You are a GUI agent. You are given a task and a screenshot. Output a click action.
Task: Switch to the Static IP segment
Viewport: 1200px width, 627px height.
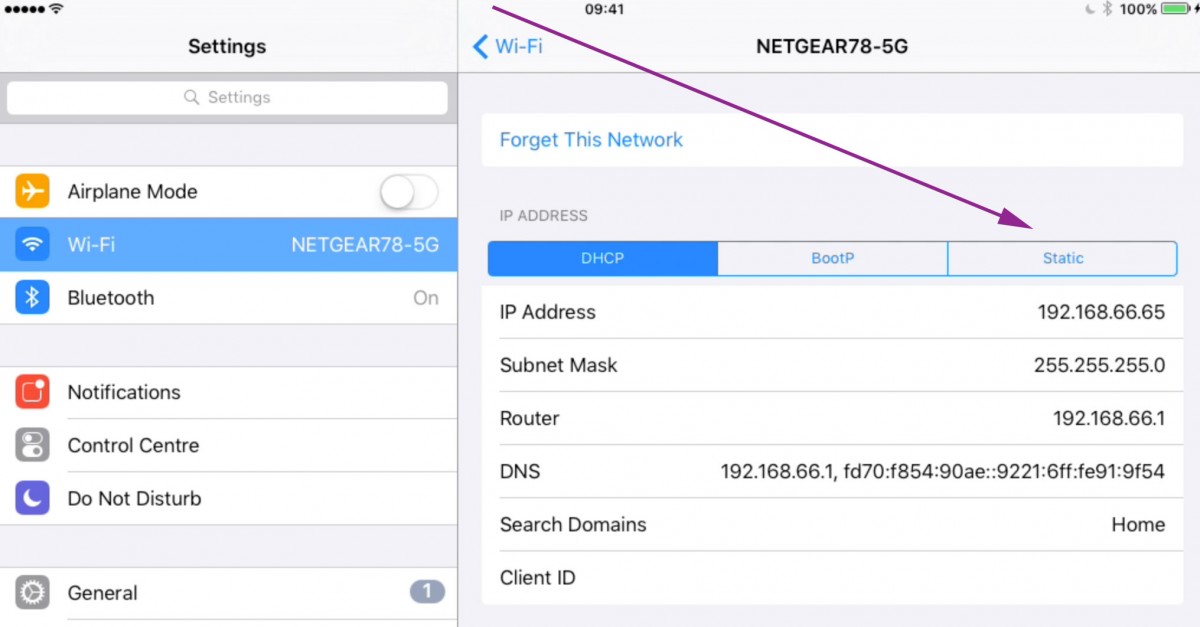[1062, 258]
